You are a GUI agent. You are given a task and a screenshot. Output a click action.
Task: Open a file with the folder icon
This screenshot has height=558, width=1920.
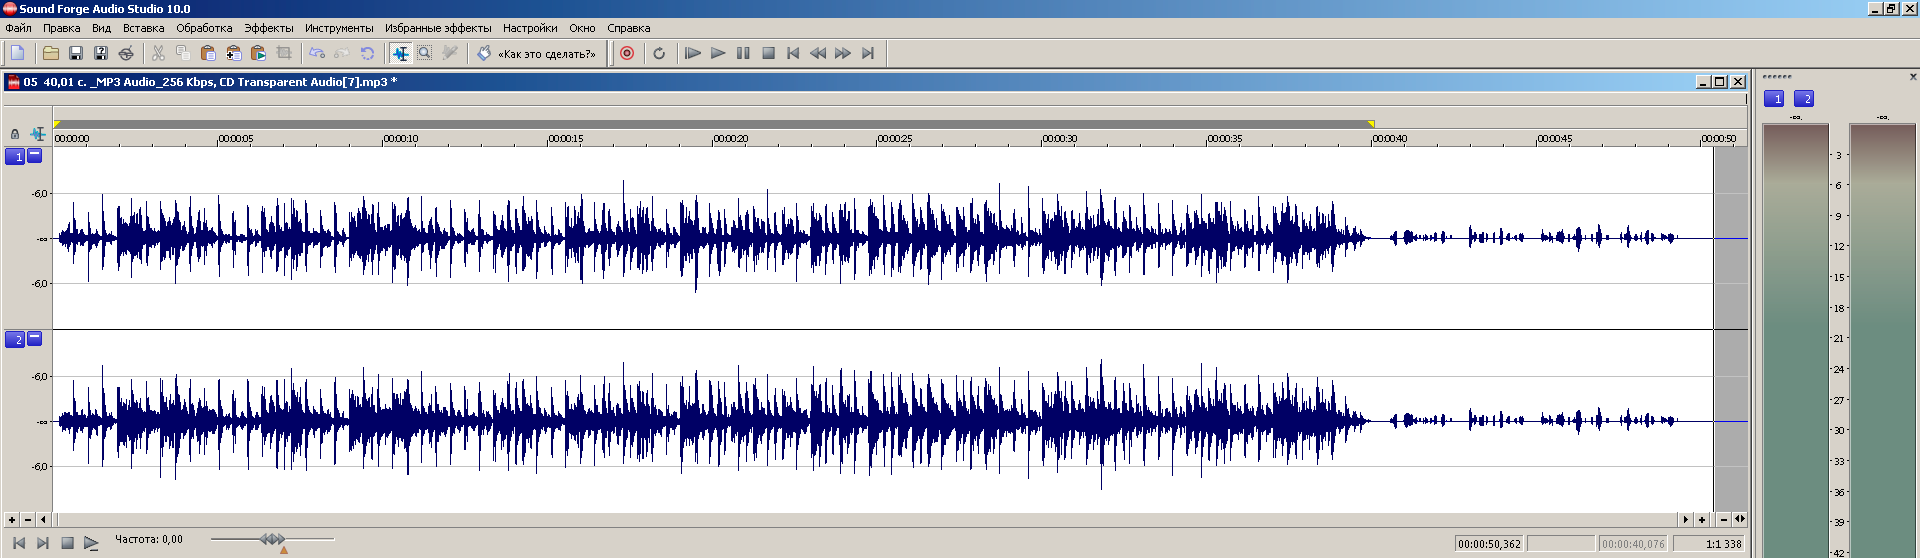point(51,53)
